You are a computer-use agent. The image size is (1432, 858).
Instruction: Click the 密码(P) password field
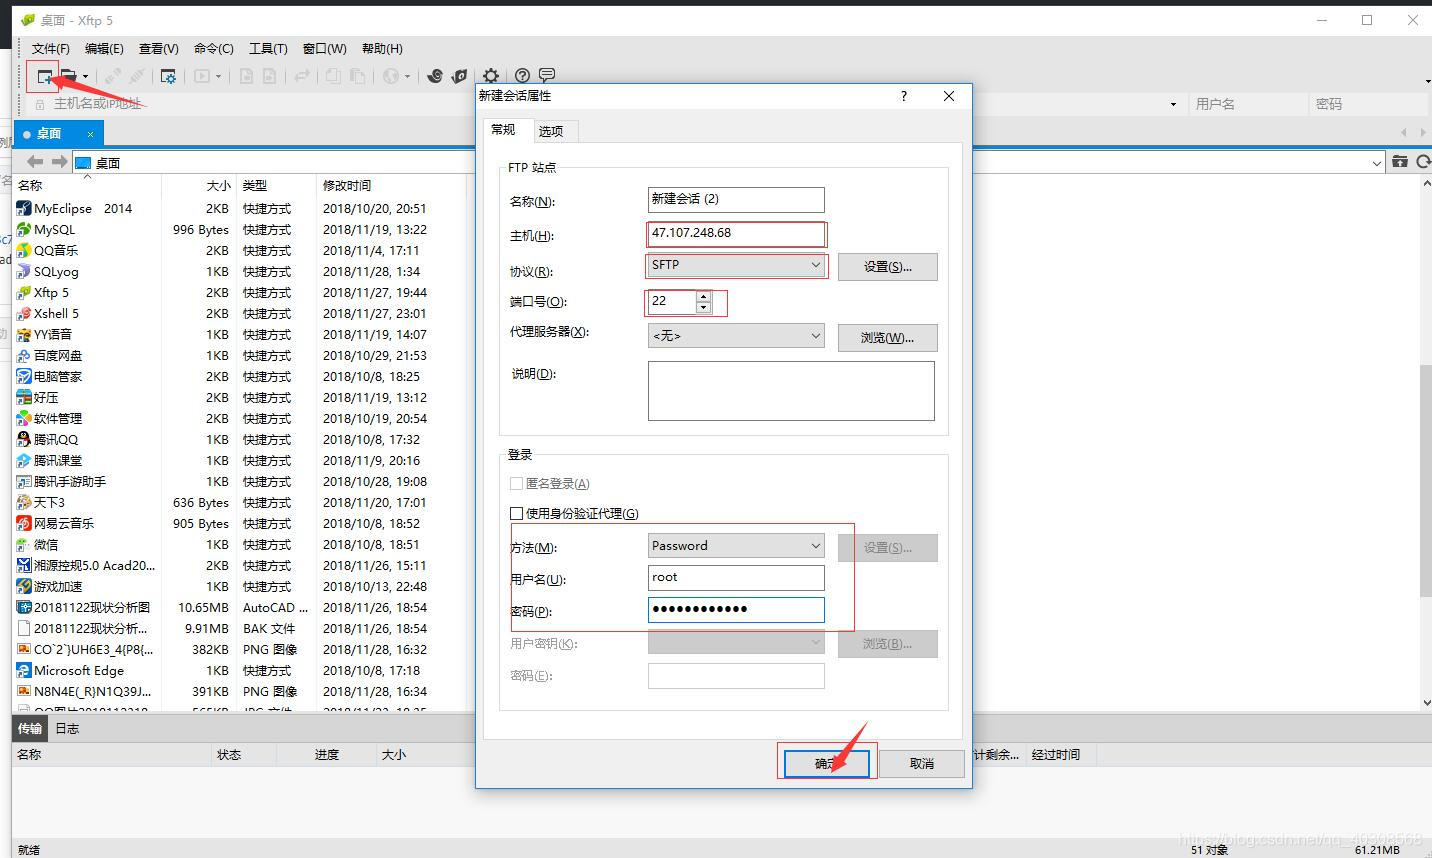click(736, 610)
